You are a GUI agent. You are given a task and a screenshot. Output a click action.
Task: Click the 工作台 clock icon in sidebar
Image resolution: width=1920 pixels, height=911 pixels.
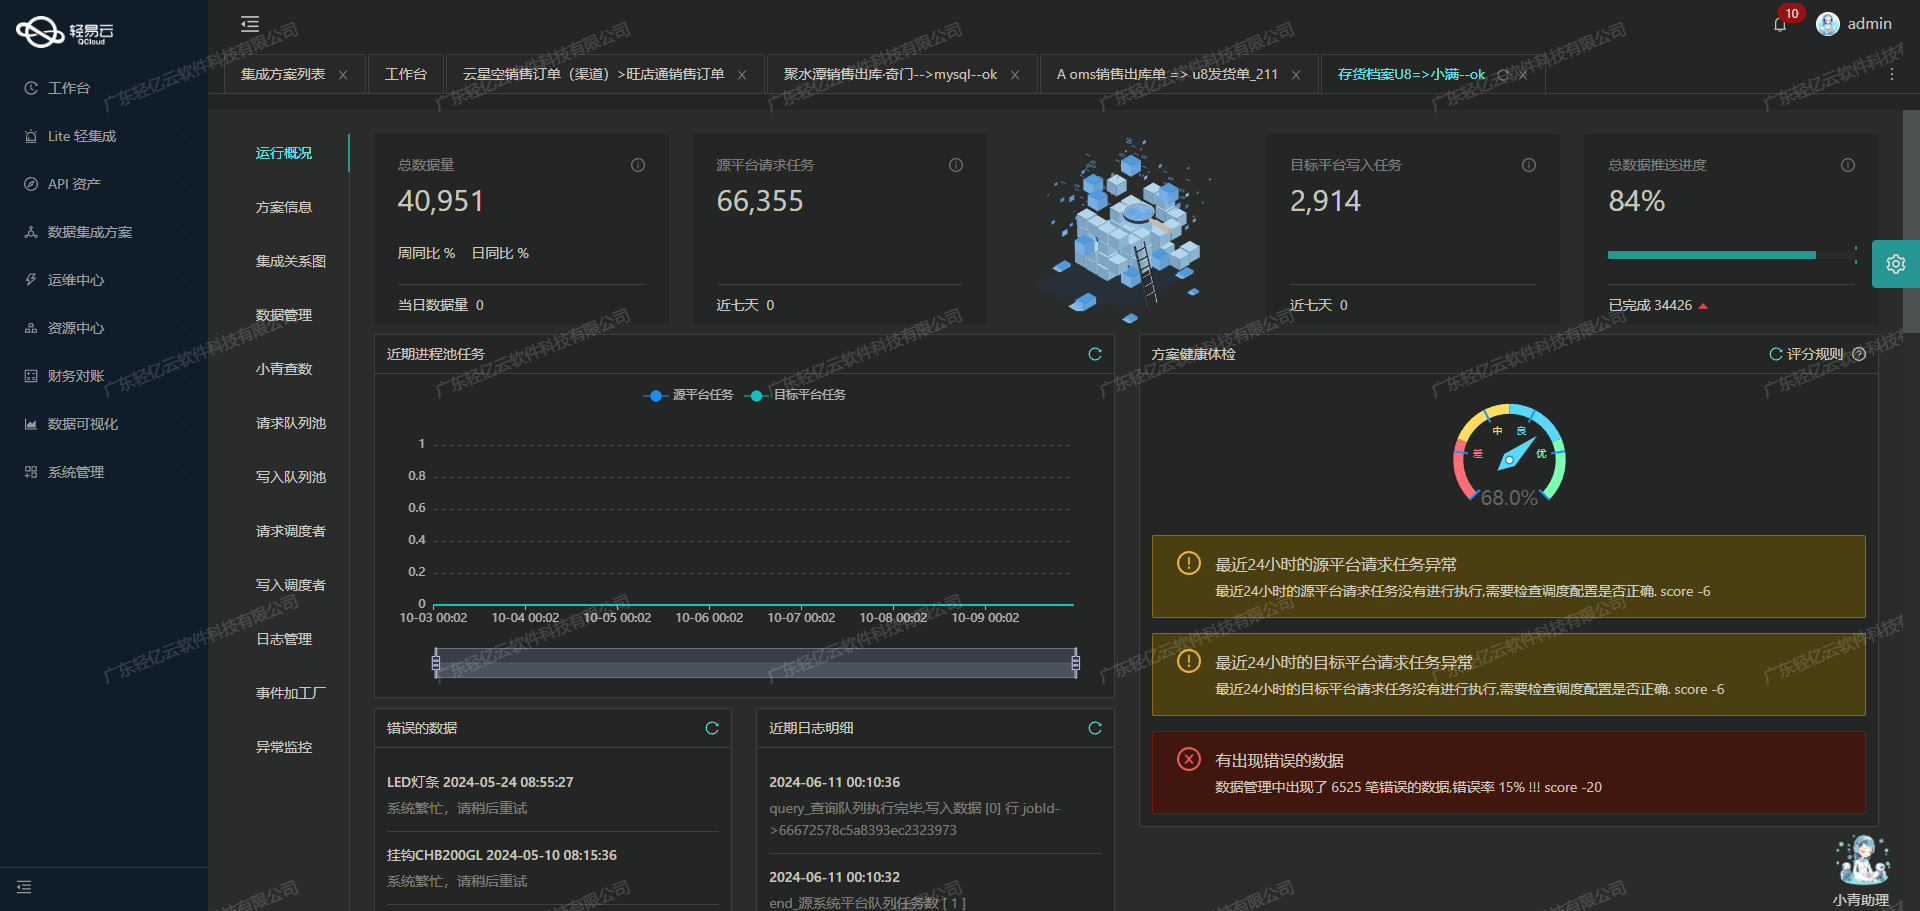(31, 88)
